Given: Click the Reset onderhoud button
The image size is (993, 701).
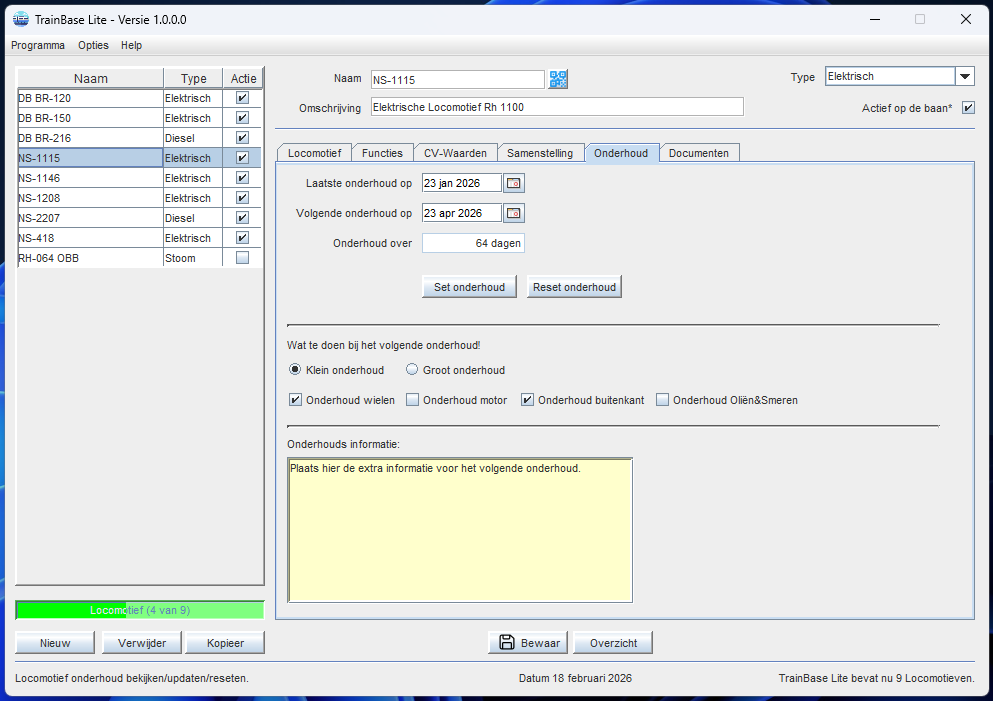Looking at the screenshot, I should coord(574,287).
